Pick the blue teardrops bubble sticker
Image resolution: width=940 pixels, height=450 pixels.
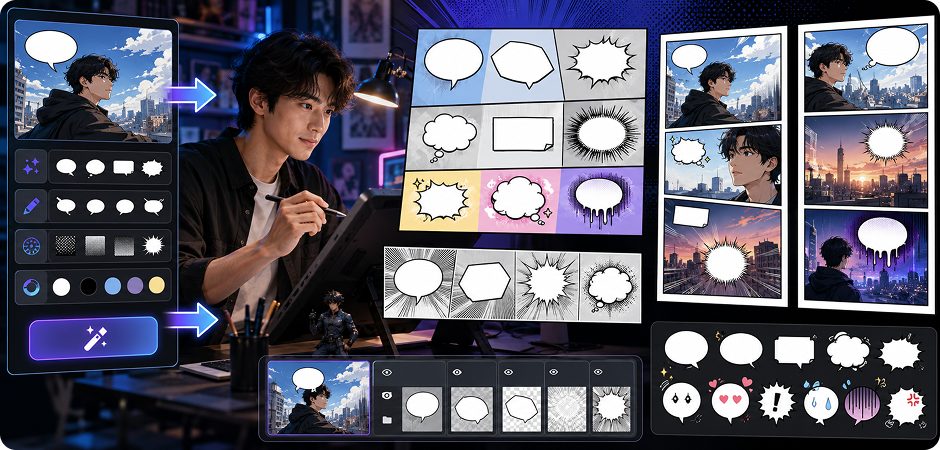pyautogui.click(x=821, y=403)
